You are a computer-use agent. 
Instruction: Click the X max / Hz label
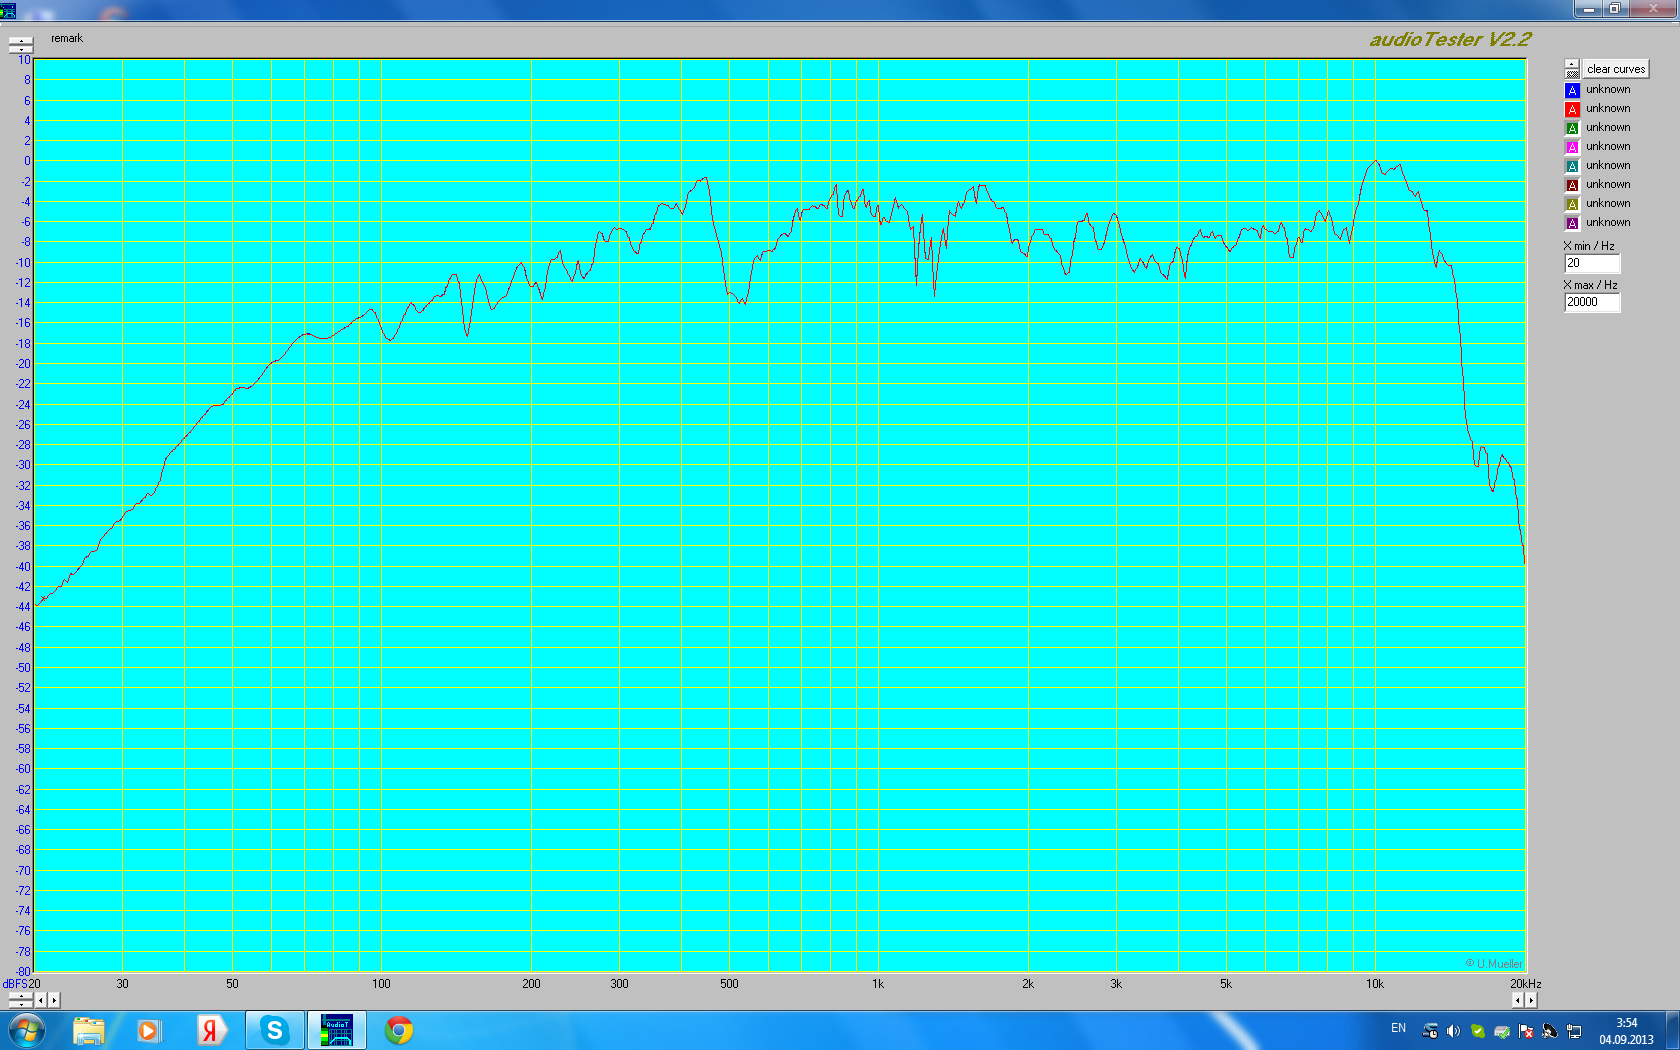click(1590, 285)
